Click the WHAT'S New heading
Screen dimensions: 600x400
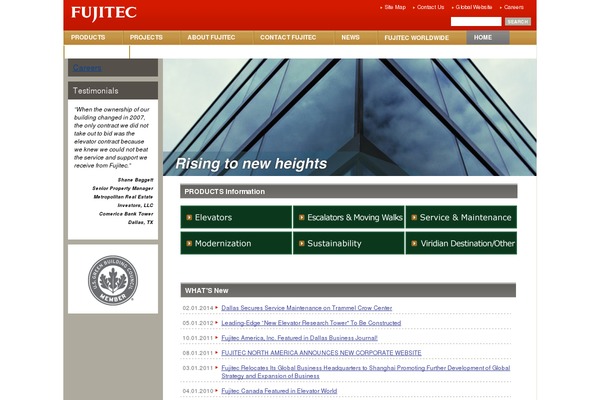tap(348, 291)
